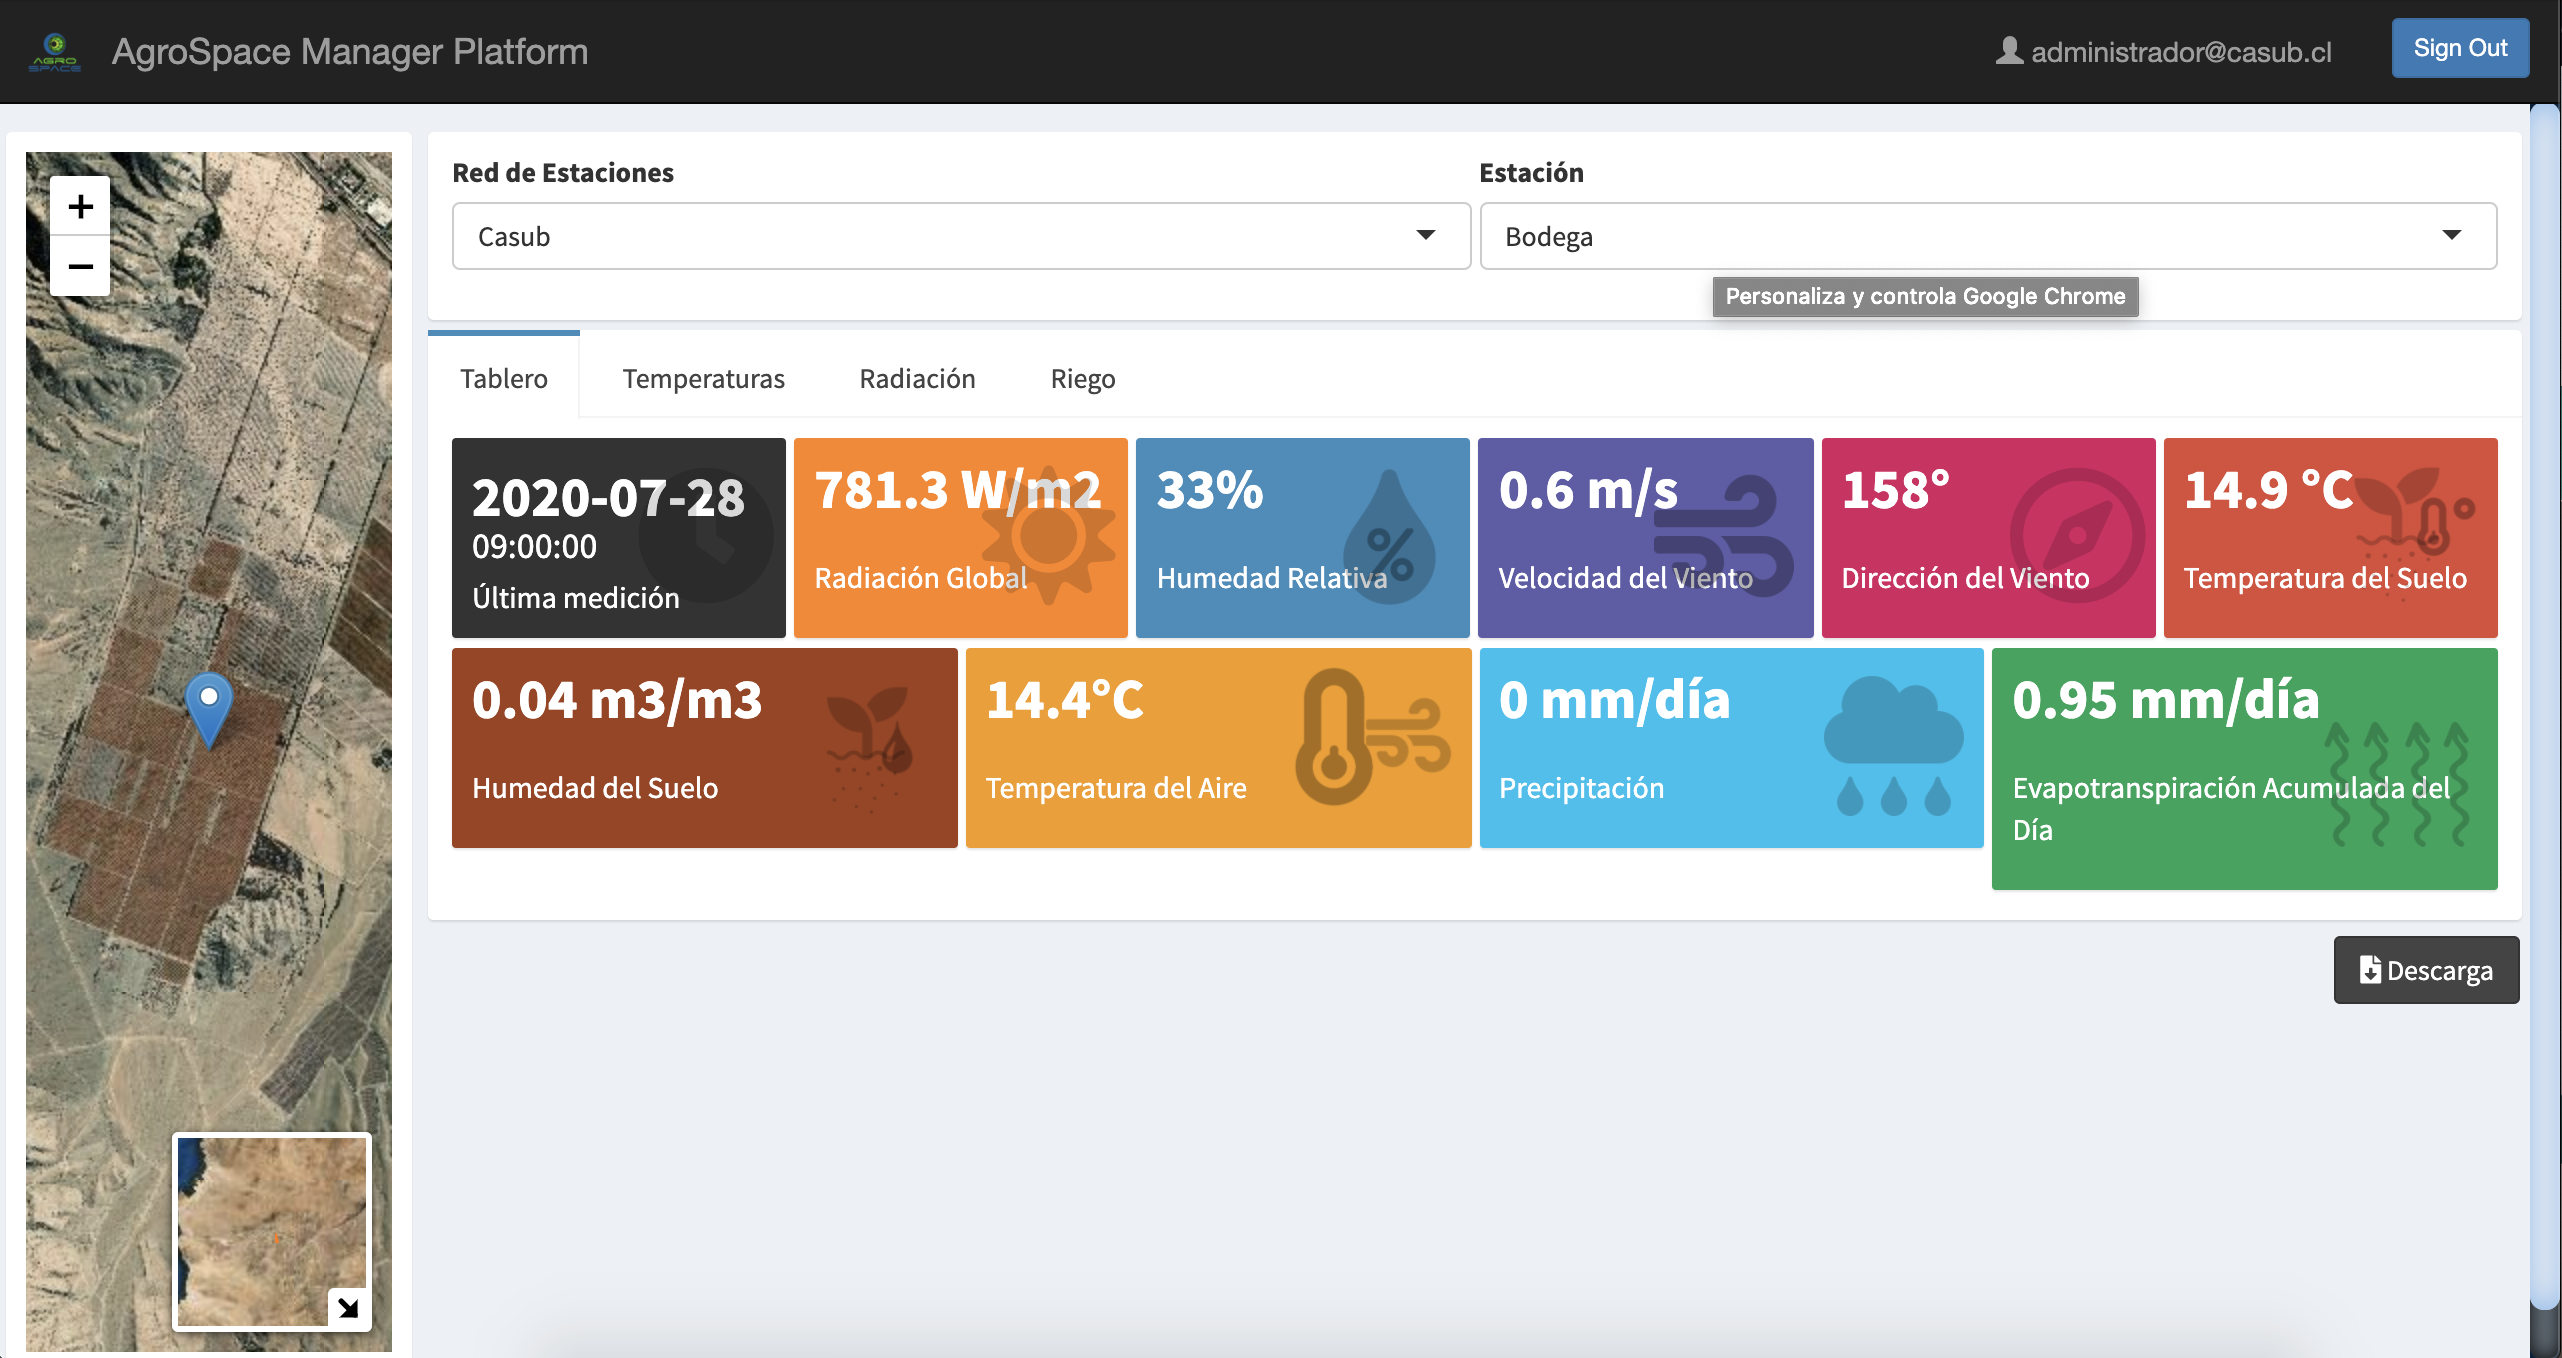Click the blue station map marker

[209, 705]
